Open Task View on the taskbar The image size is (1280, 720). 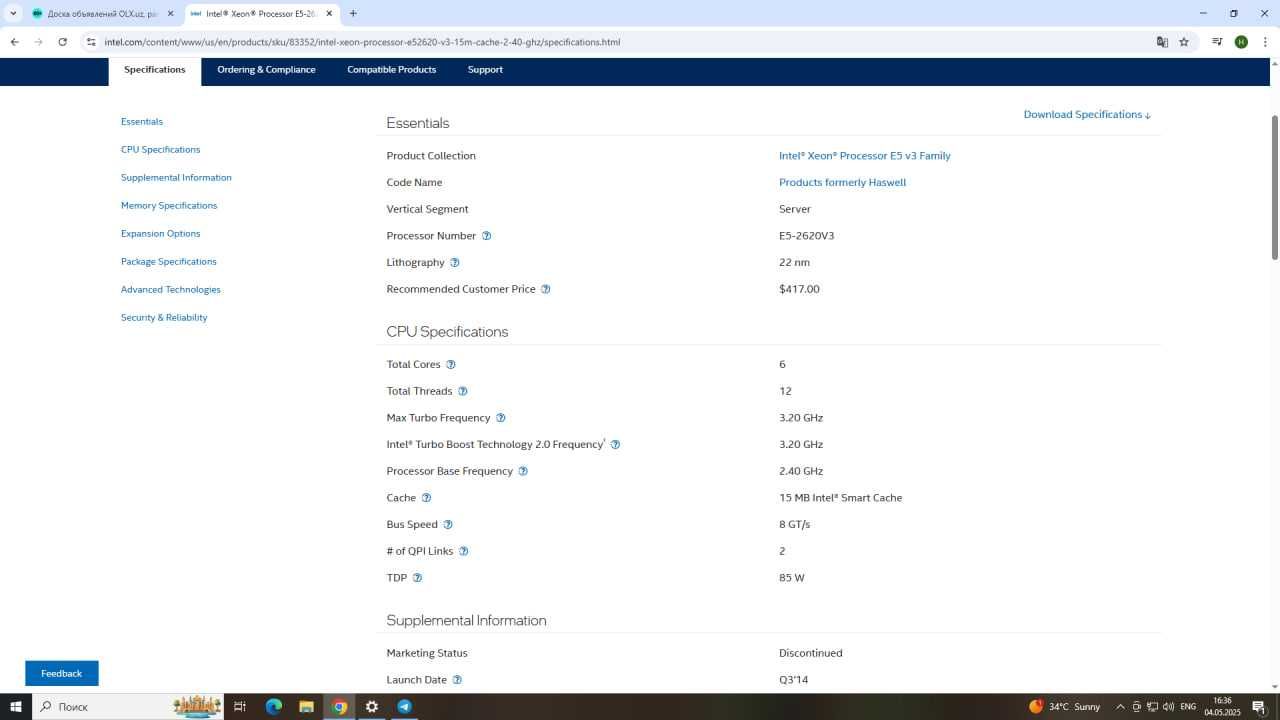point(240,707)
